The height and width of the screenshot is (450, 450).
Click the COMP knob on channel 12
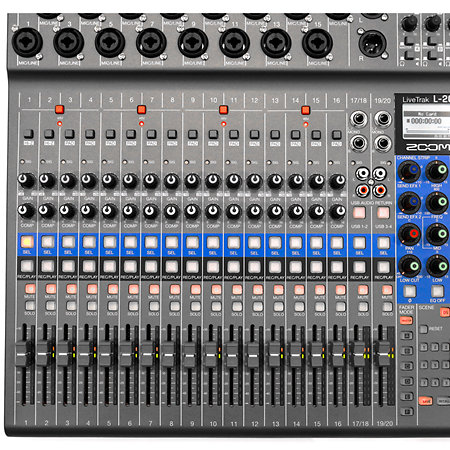[x=254, y=212]
